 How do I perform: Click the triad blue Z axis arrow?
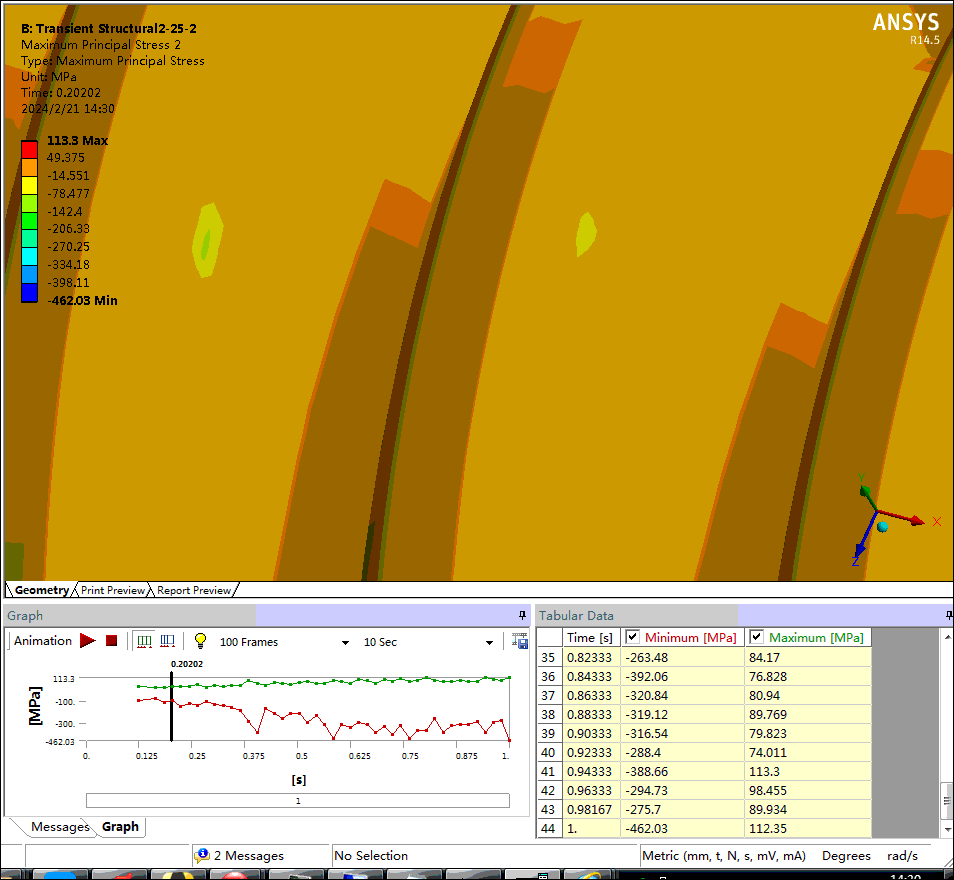click(x=865, y=537)
